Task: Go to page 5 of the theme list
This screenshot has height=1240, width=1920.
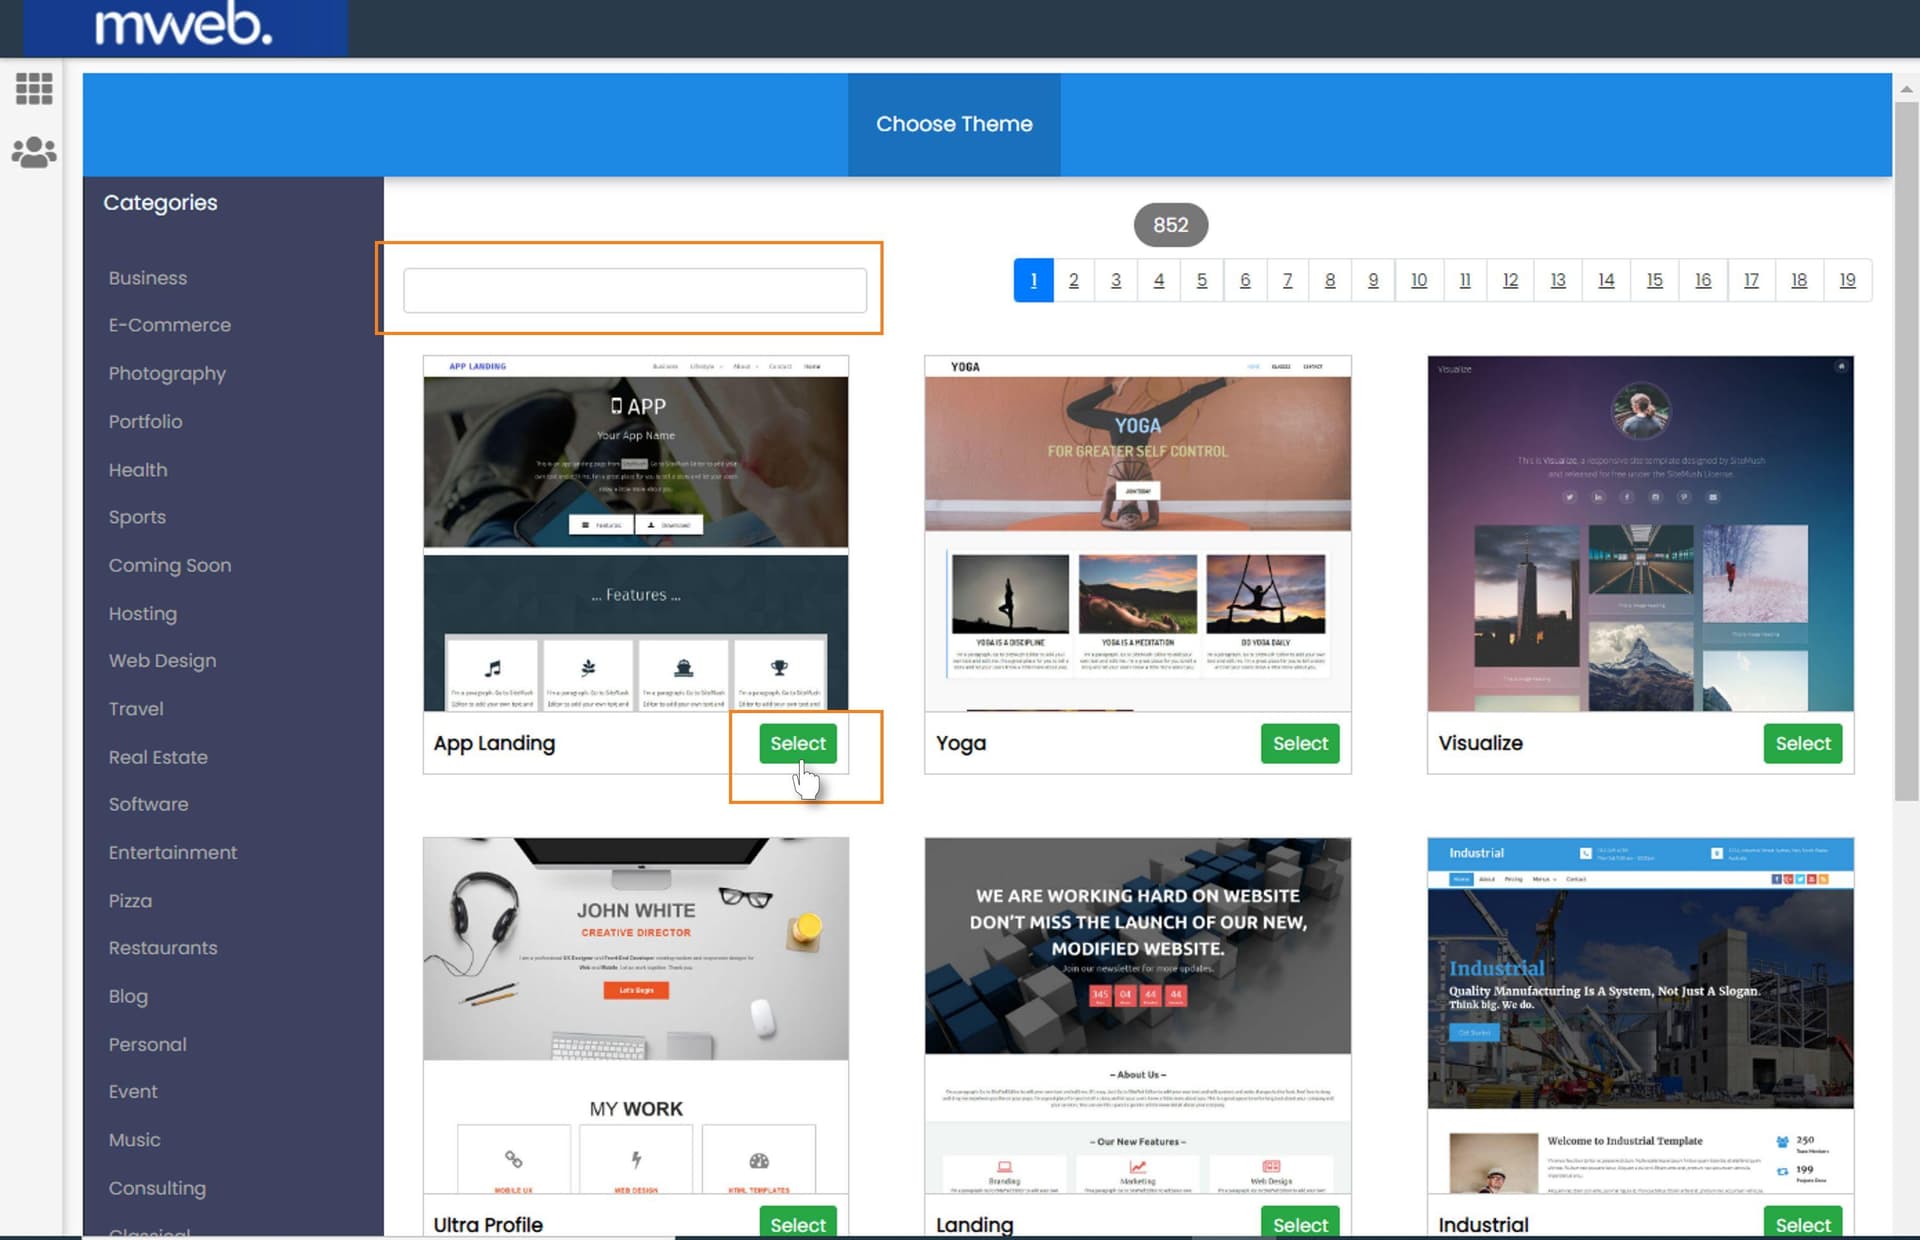Action: click(x=1202, y=280)
